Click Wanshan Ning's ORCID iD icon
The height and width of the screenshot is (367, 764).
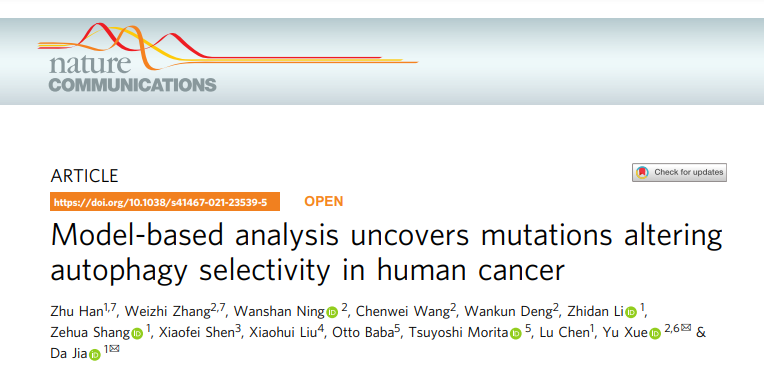click(332, 312)
